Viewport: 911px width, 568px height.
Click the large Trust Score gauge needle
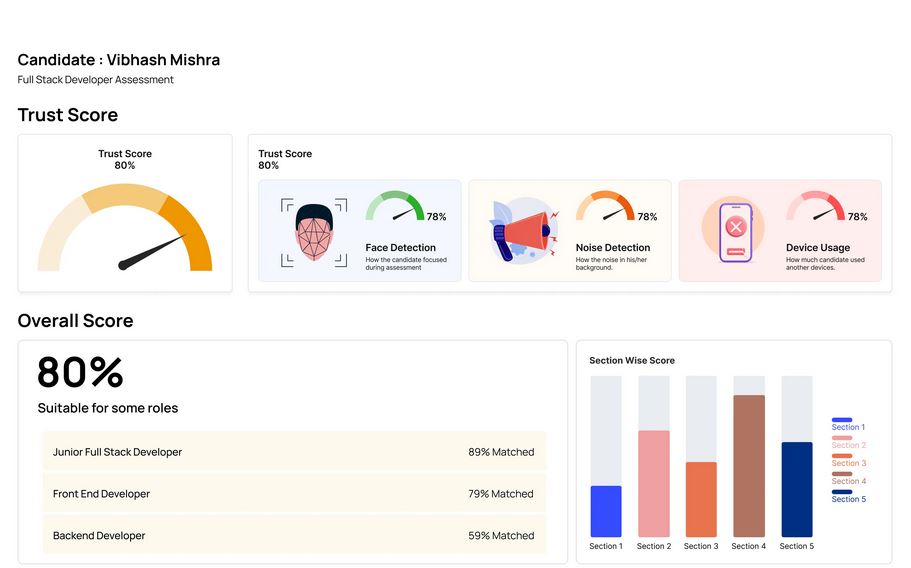coord(152,252)
